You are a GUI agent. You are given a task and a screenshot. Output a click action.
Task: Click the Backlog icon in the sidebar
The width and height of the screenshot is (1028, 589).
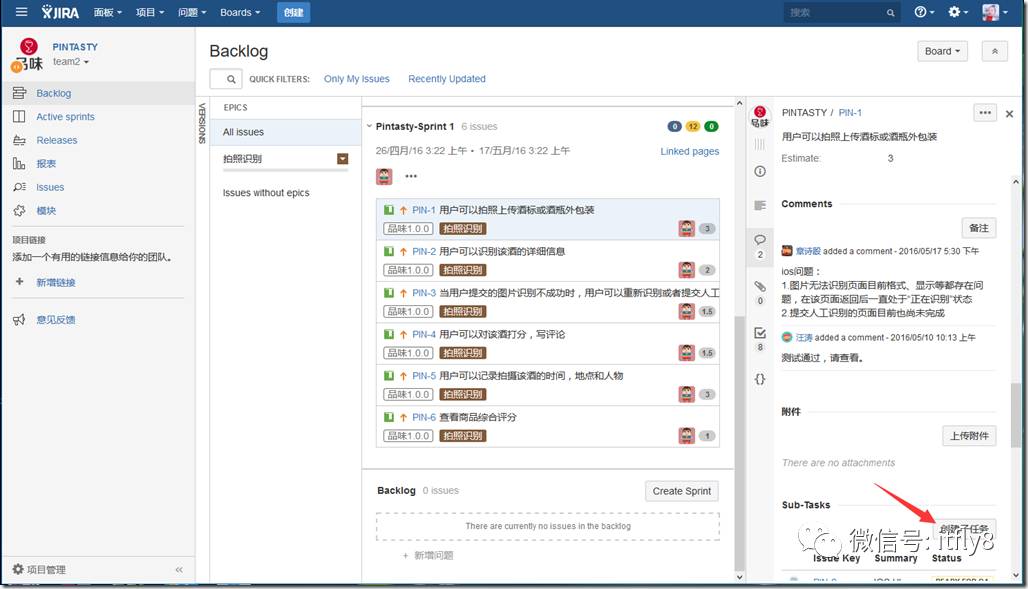click(x=19, y=93)
